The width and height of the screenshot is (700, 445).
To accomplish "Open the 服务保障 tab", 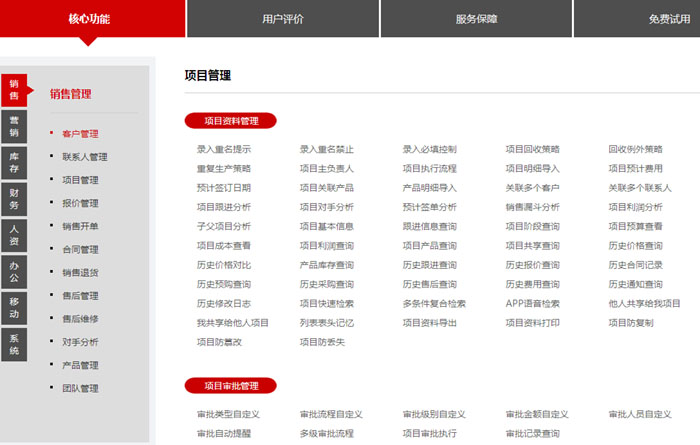I will click(475, 19).
